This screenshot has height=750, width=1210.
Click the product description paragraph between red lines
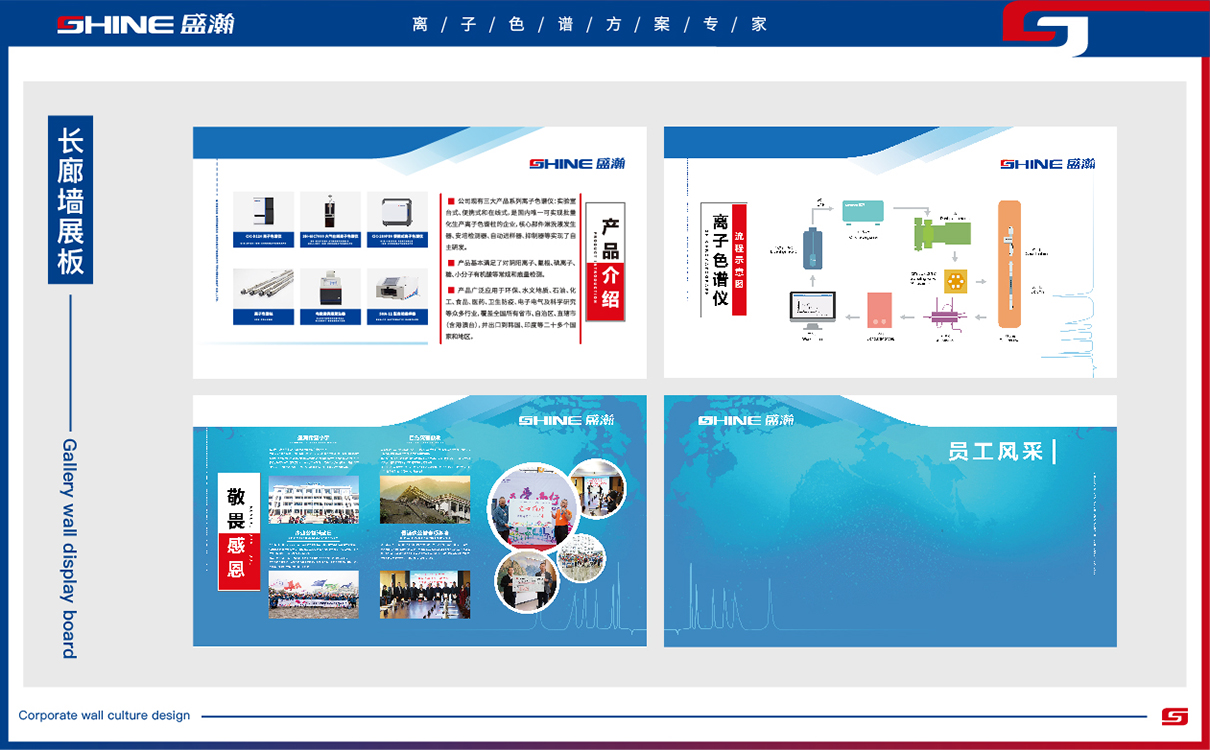click(512, 269)
